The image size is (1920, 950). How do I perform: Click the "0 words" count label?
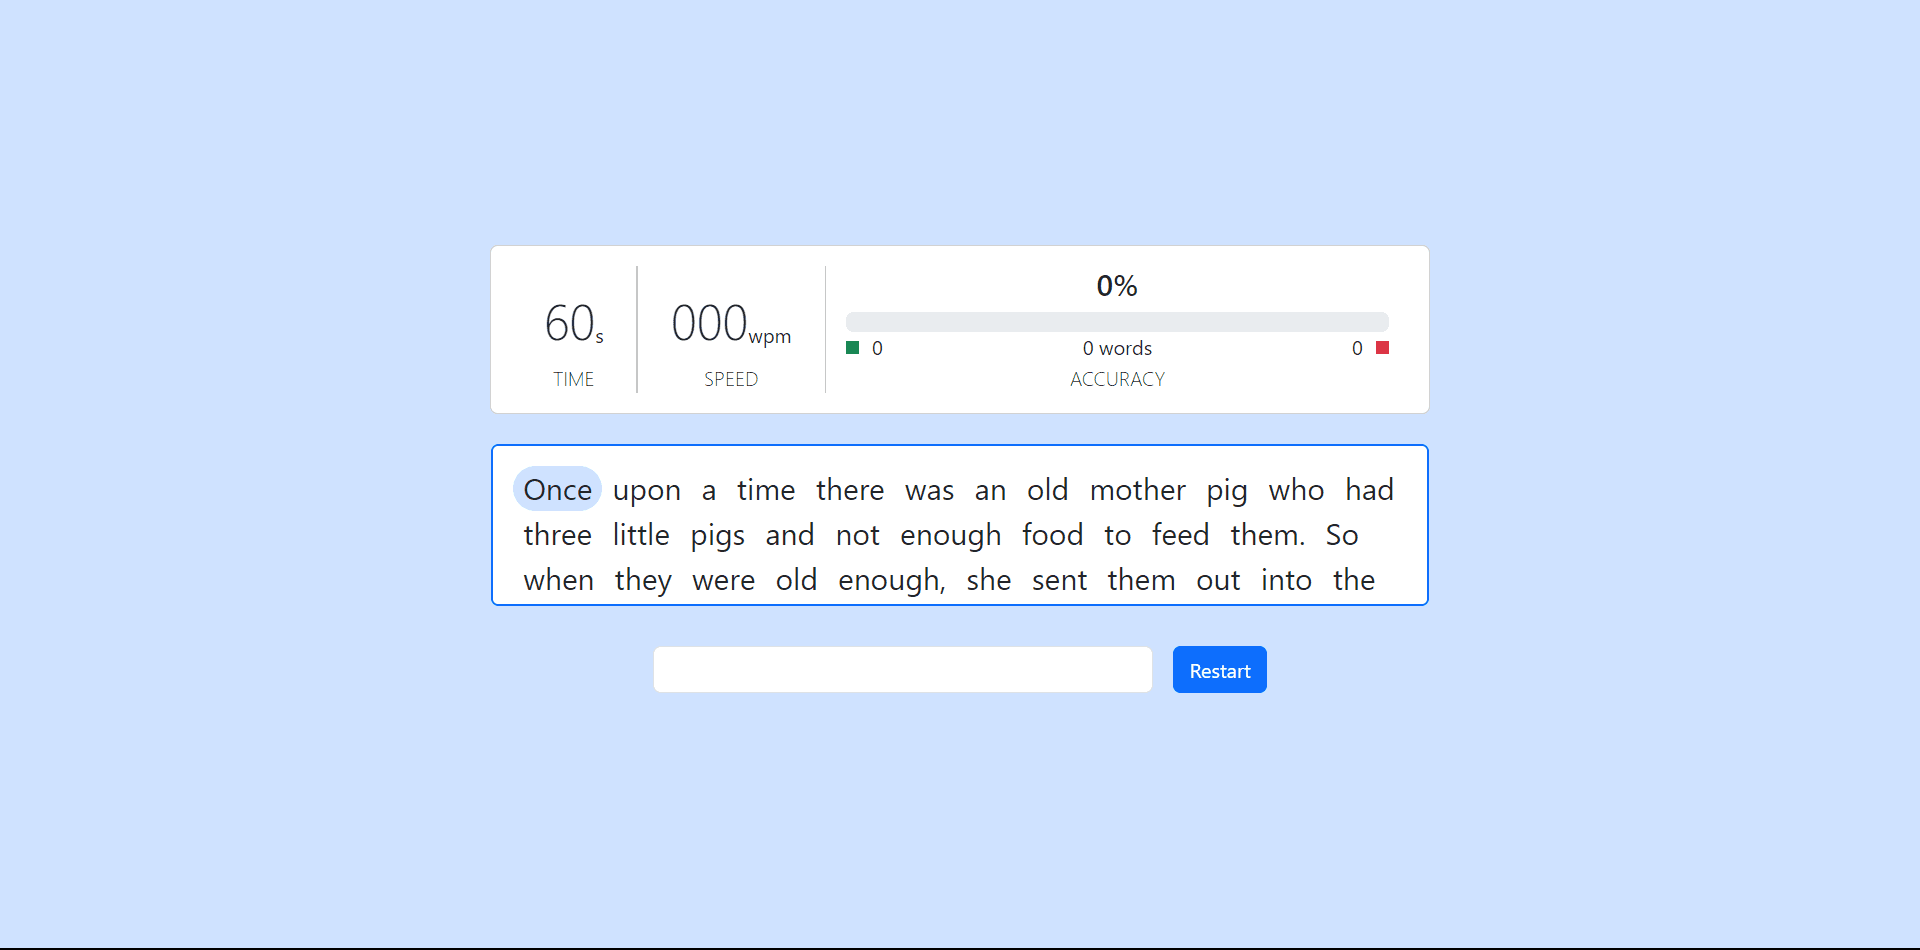click(1116, 348)
